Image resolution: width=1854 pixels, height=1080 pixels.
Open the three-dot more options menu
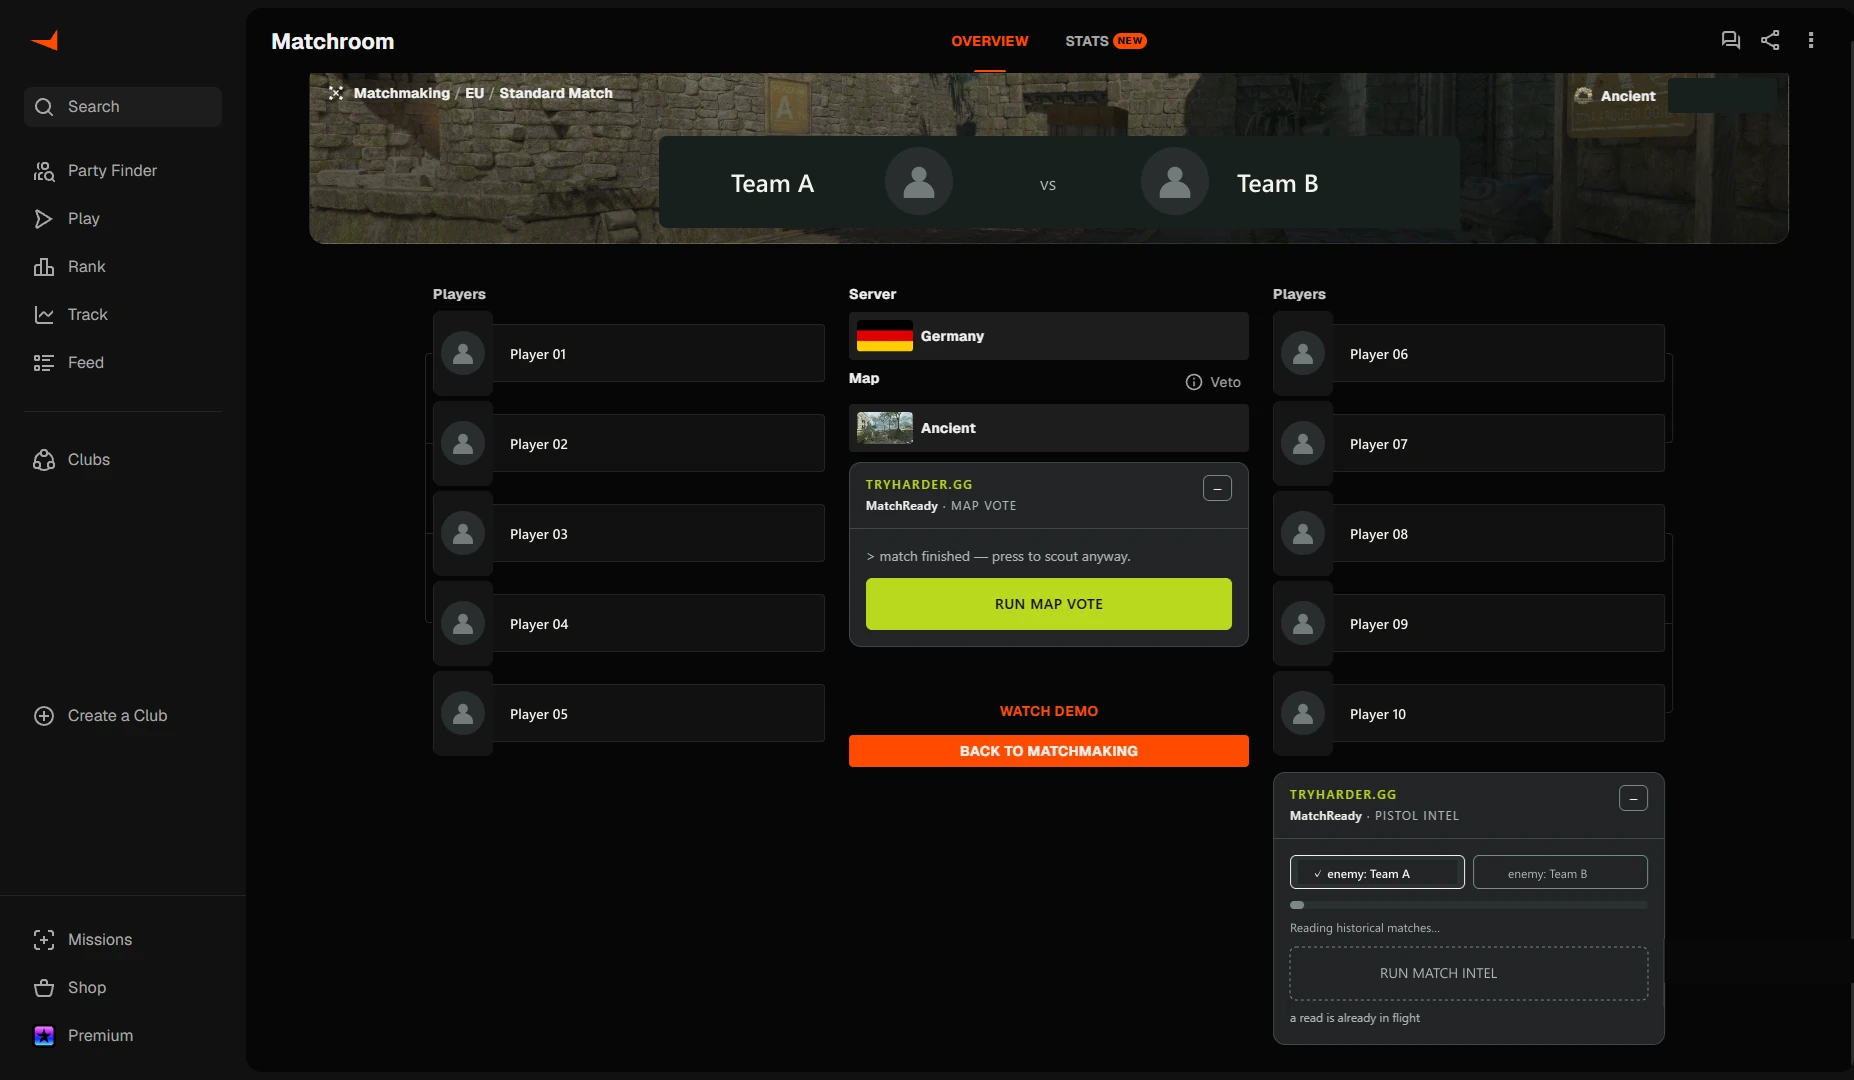point(1811,40)
